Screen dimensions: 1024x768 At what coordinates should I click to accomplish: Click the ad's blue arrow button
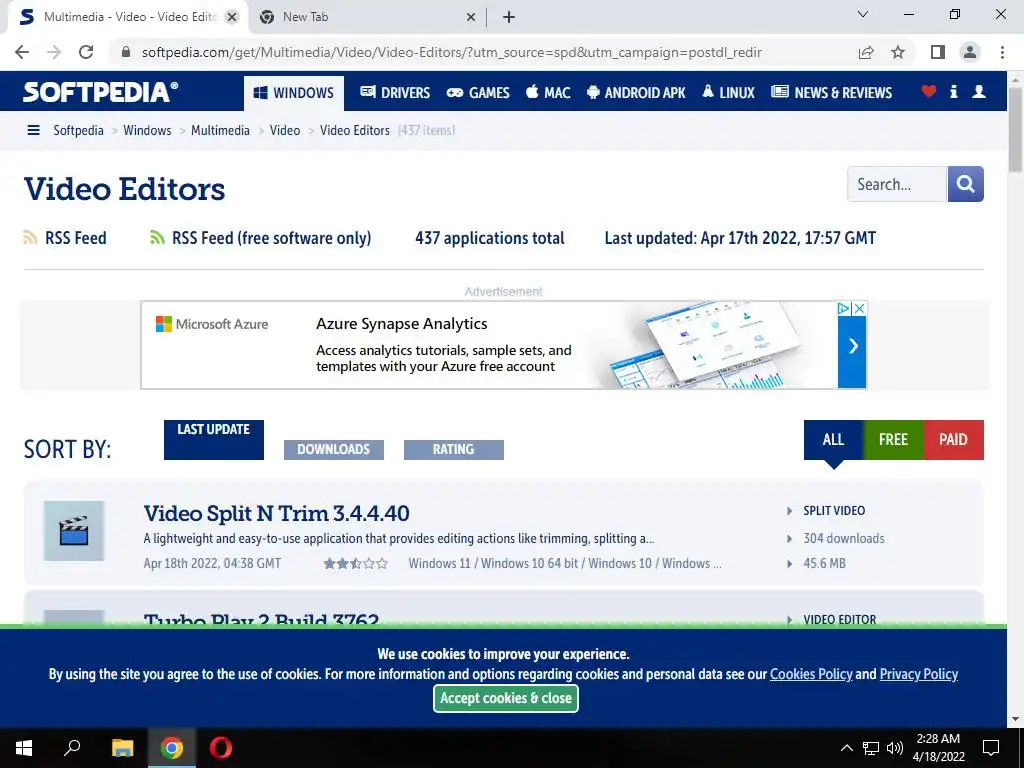pyautogui.click(x=852, y=346)
